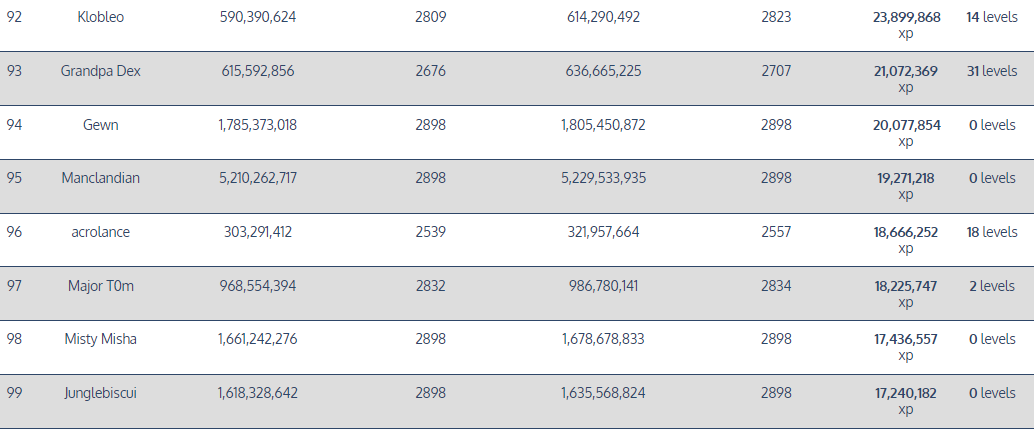This screenshot has height=431, width=1034.
Task: Click the 2707 ending level value
Action: [776, 71]
